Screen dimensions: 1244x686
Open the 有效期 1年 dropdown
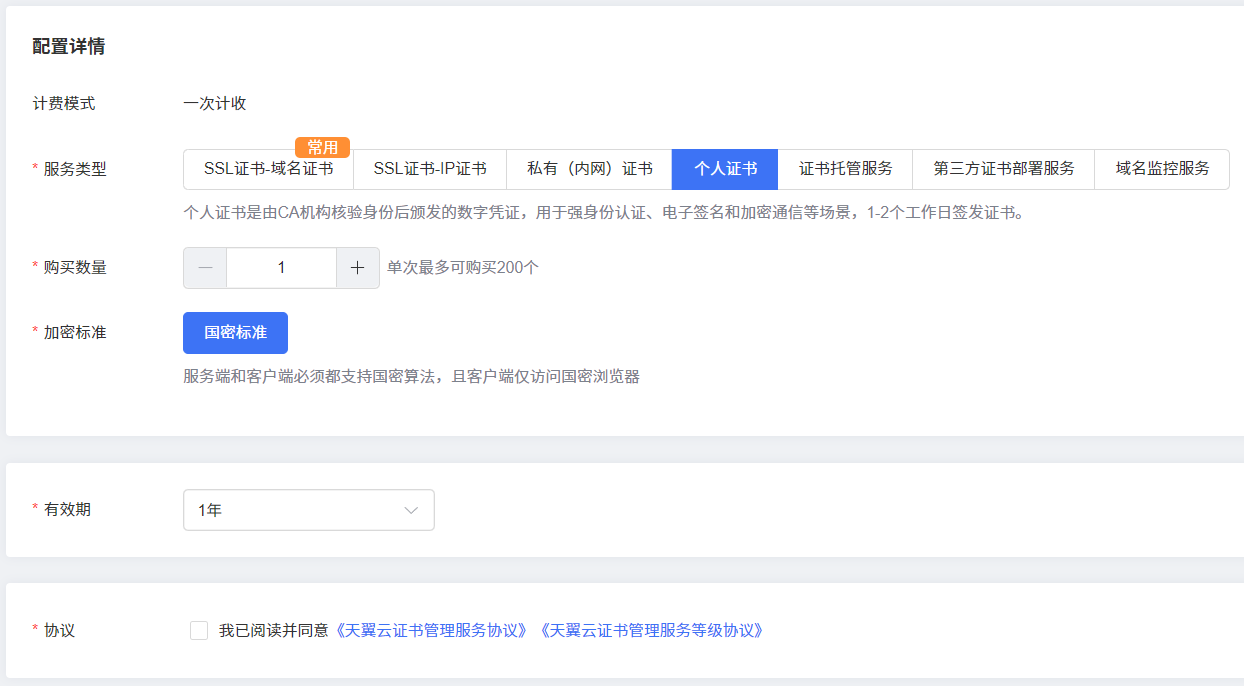click(x=308, y=510)
